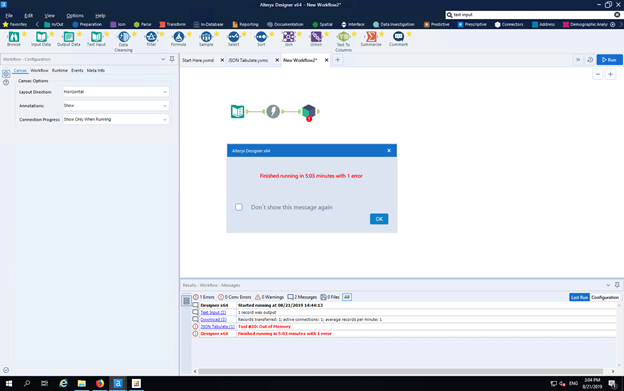This screenshot has height=391, width=624.
Task: Show previous tool palette categories arrow
Action: click(37, 24)
